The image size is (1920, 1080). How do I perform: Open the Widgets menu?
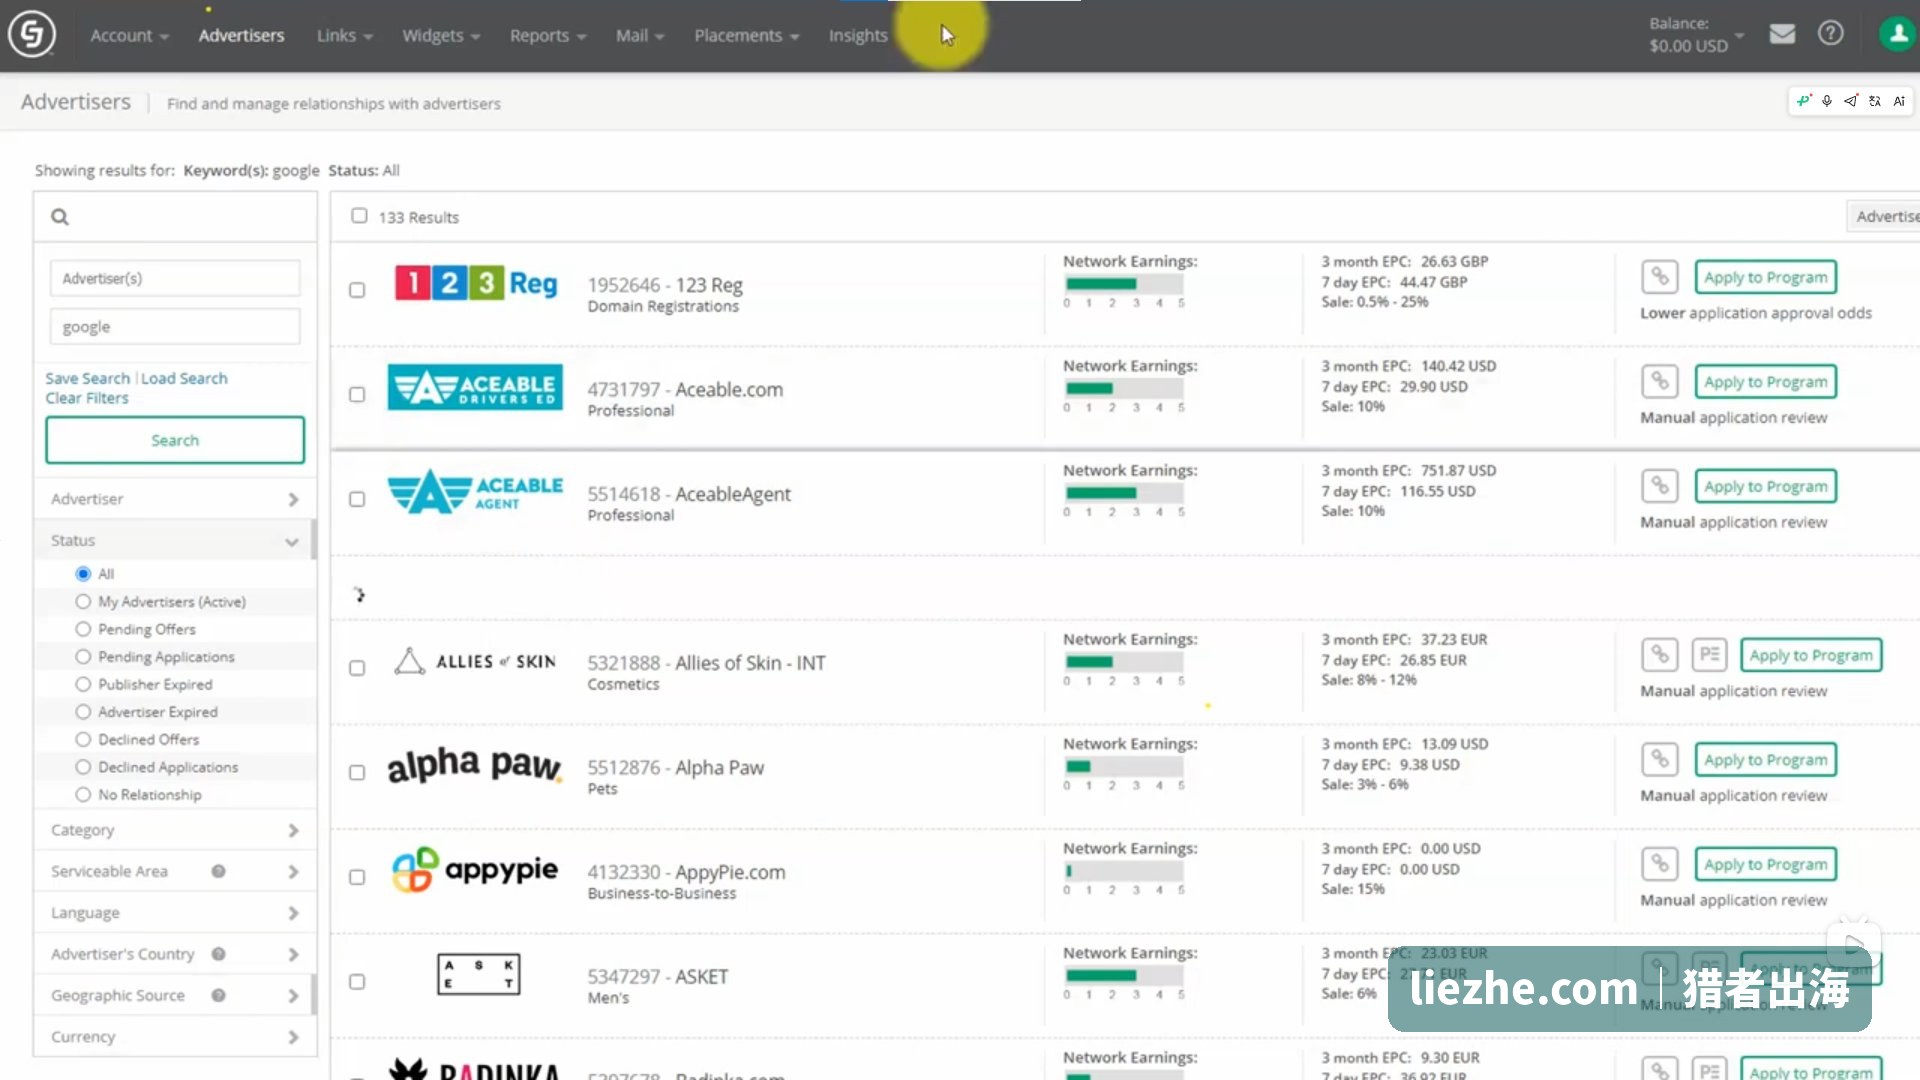click(x=441, y=35)
